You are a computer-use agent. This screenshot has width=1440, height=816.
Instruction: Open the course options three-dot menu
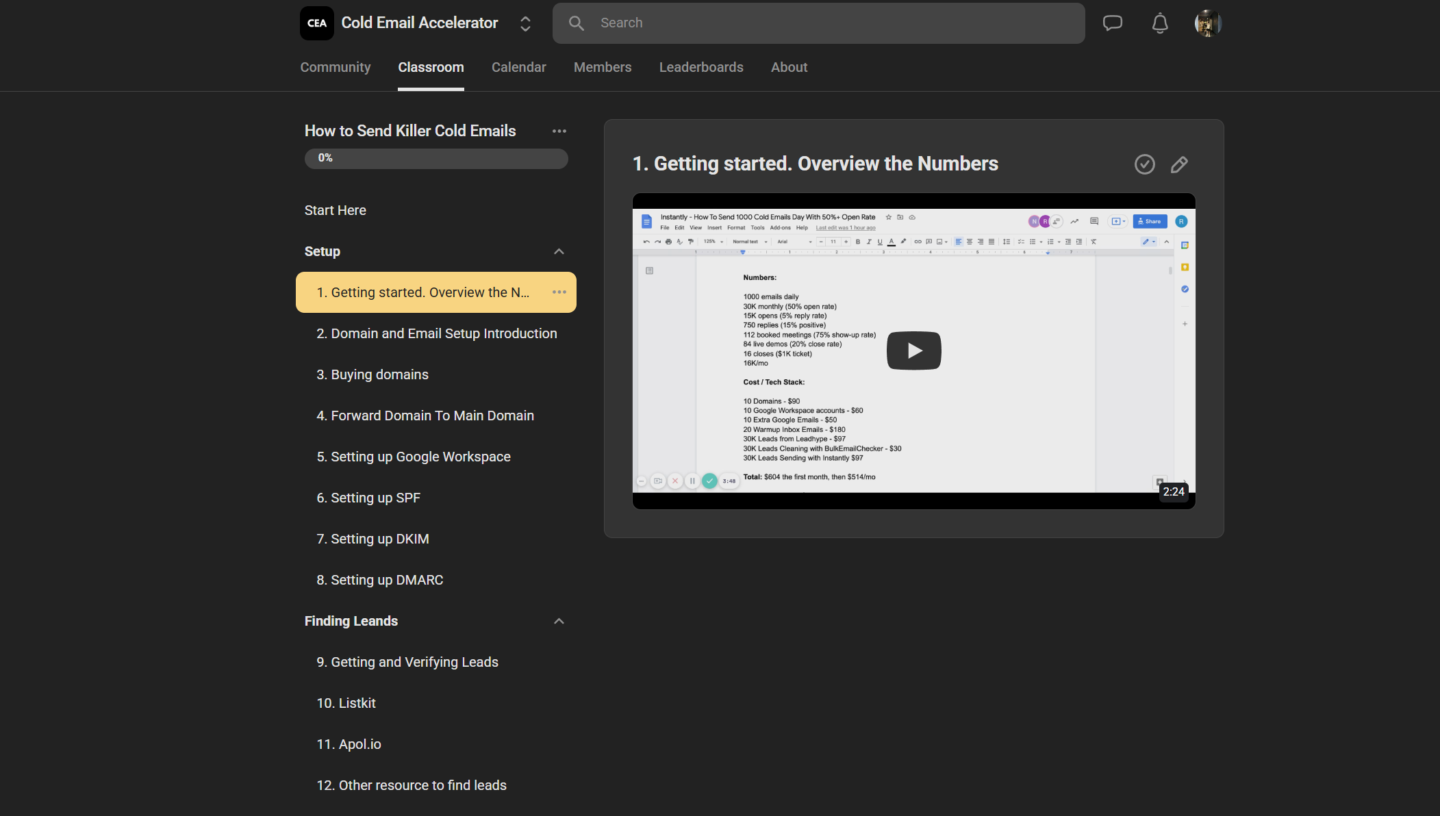[559, 131]
